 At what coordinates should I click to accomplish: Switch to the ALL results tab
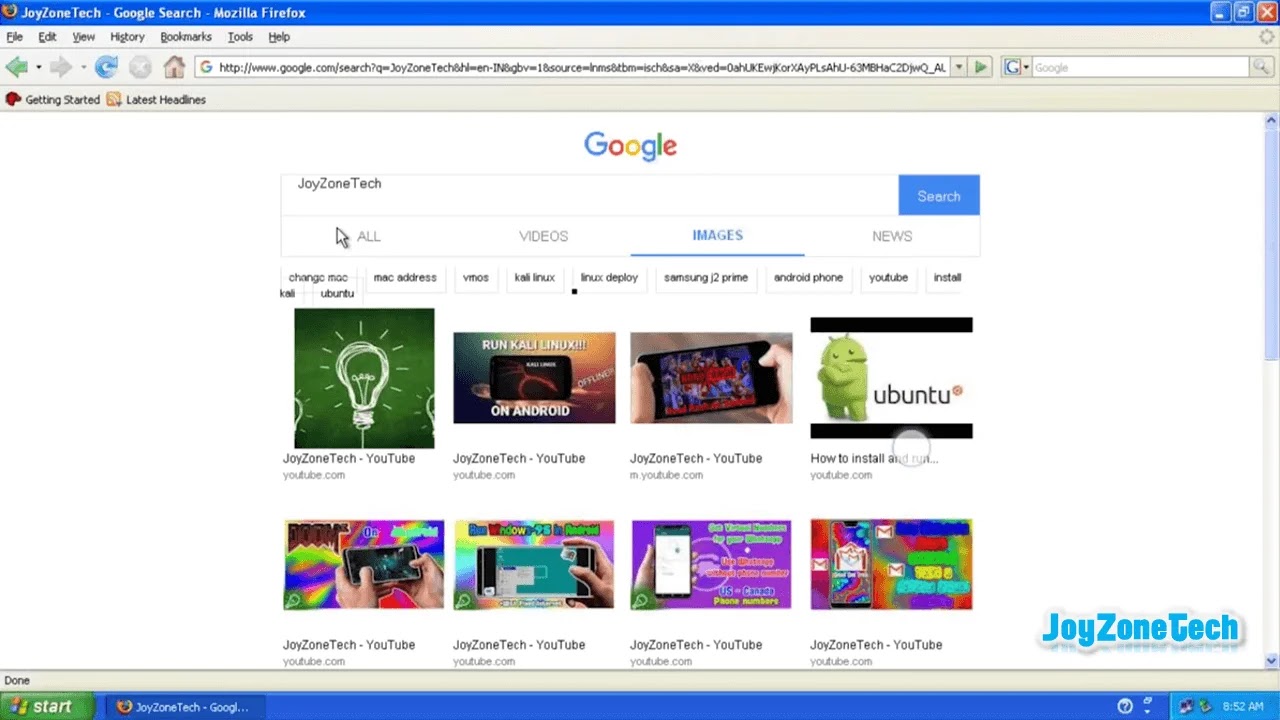[x=369, y=236]
